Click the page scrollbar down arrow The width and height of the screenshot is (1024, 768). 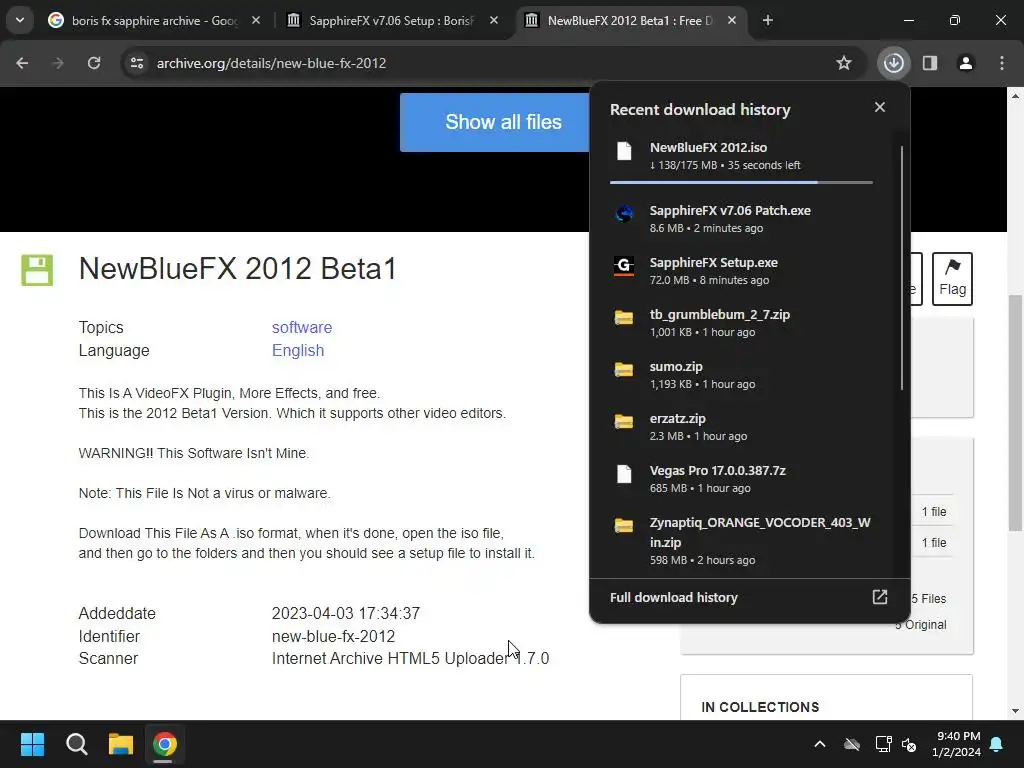(1015, 711)
